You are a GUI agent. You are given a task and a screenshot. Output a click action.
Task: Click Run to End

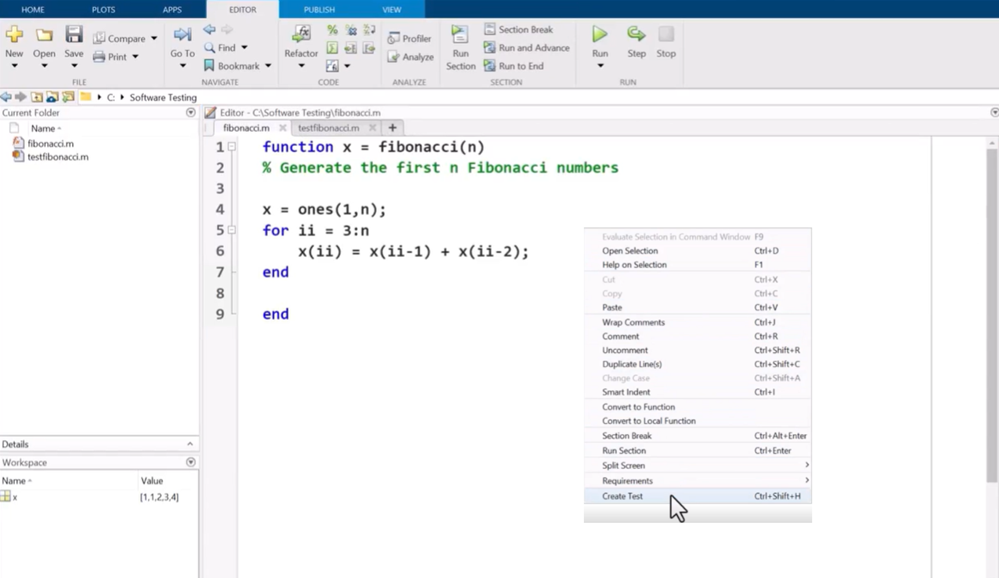point(519,65)
